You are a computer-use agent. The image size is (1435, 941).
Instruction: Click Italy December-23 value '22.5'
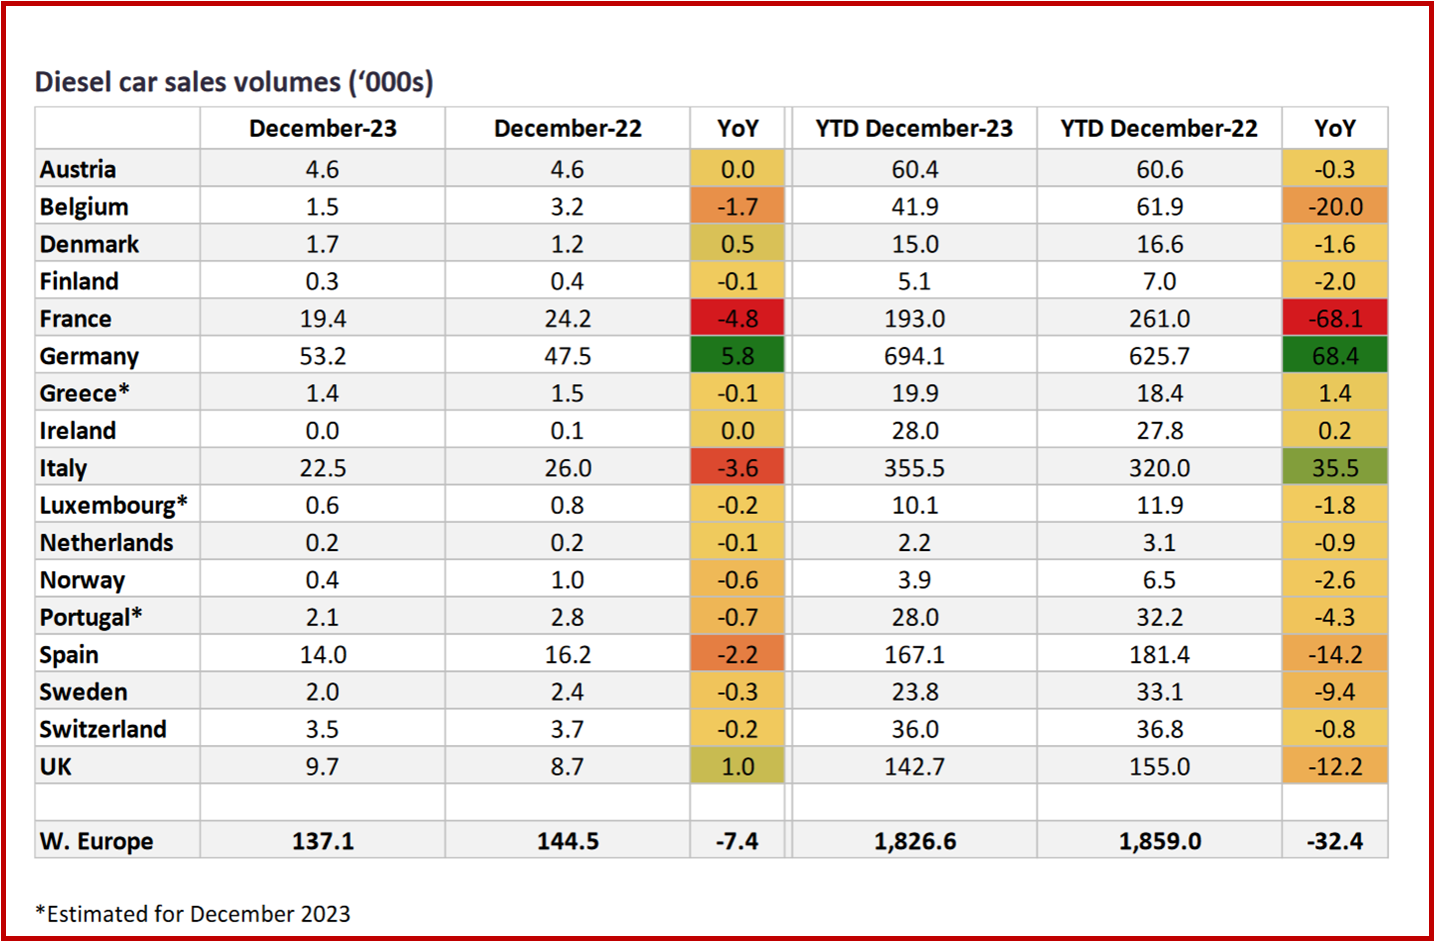point(323,468)
